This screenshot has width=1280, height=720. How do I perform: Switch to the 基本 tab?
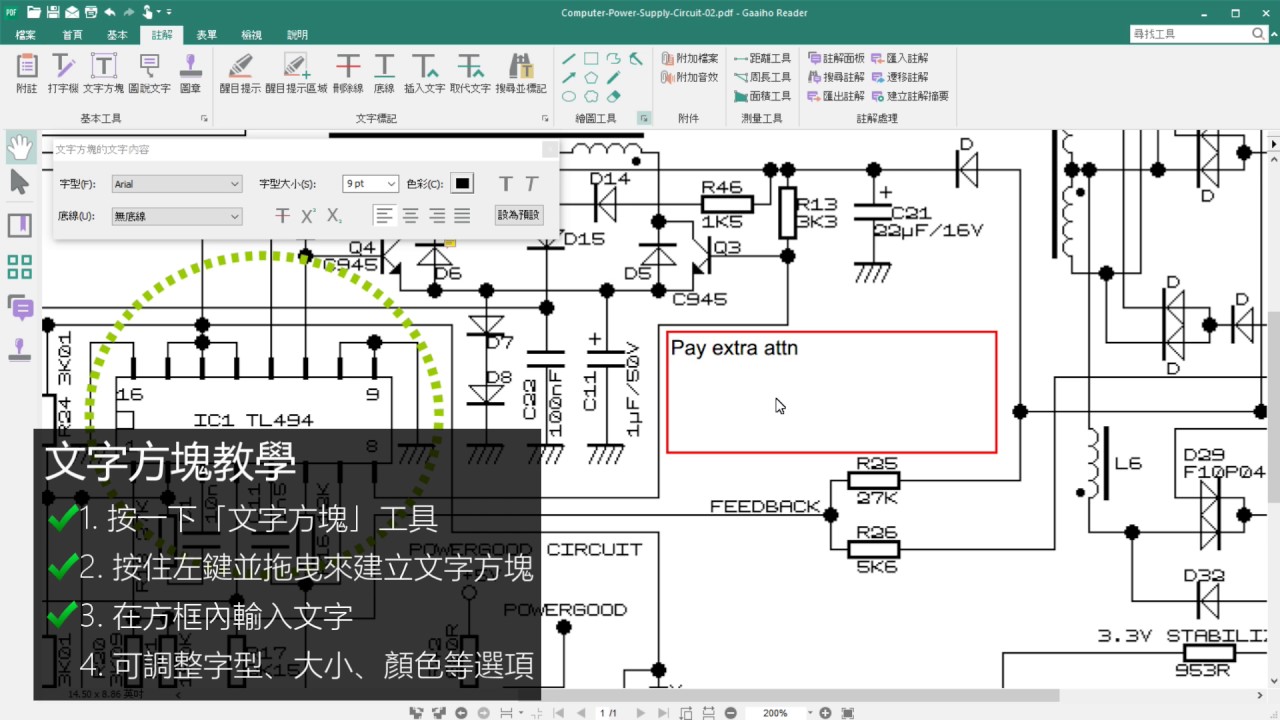tap(117, 35)
